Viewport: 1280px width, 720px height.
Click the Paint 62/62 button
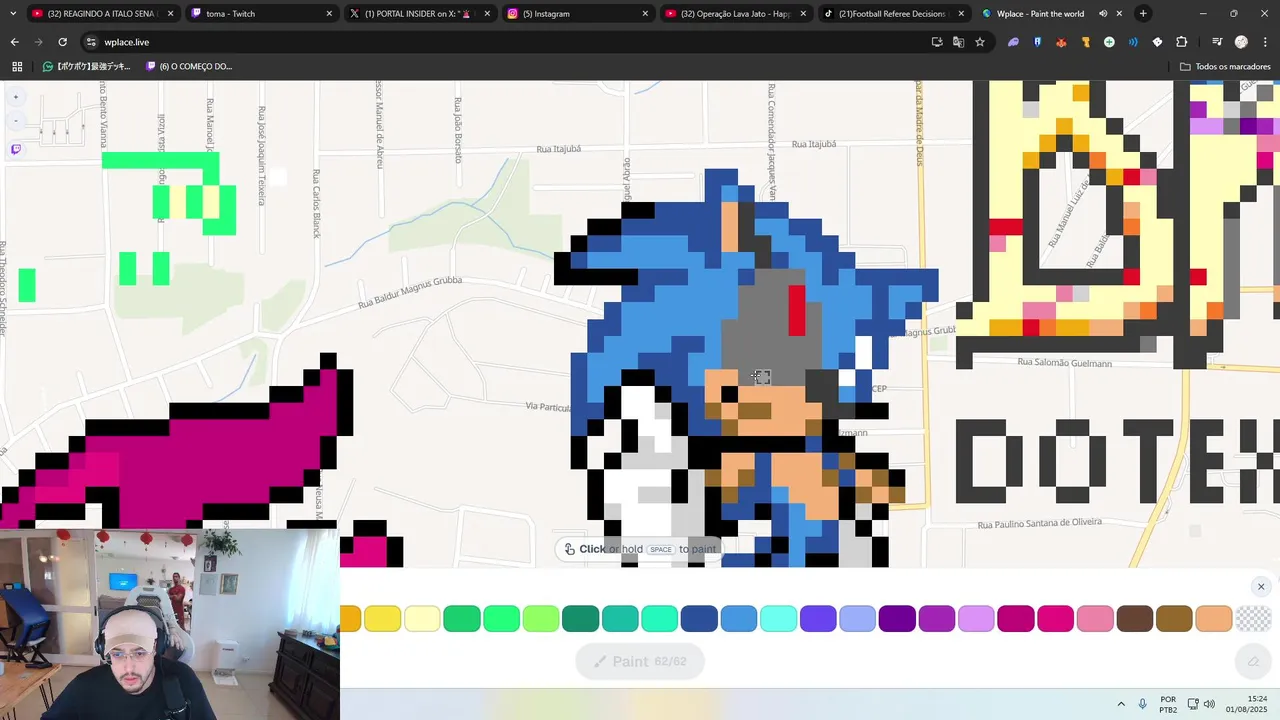pos(640,661)
